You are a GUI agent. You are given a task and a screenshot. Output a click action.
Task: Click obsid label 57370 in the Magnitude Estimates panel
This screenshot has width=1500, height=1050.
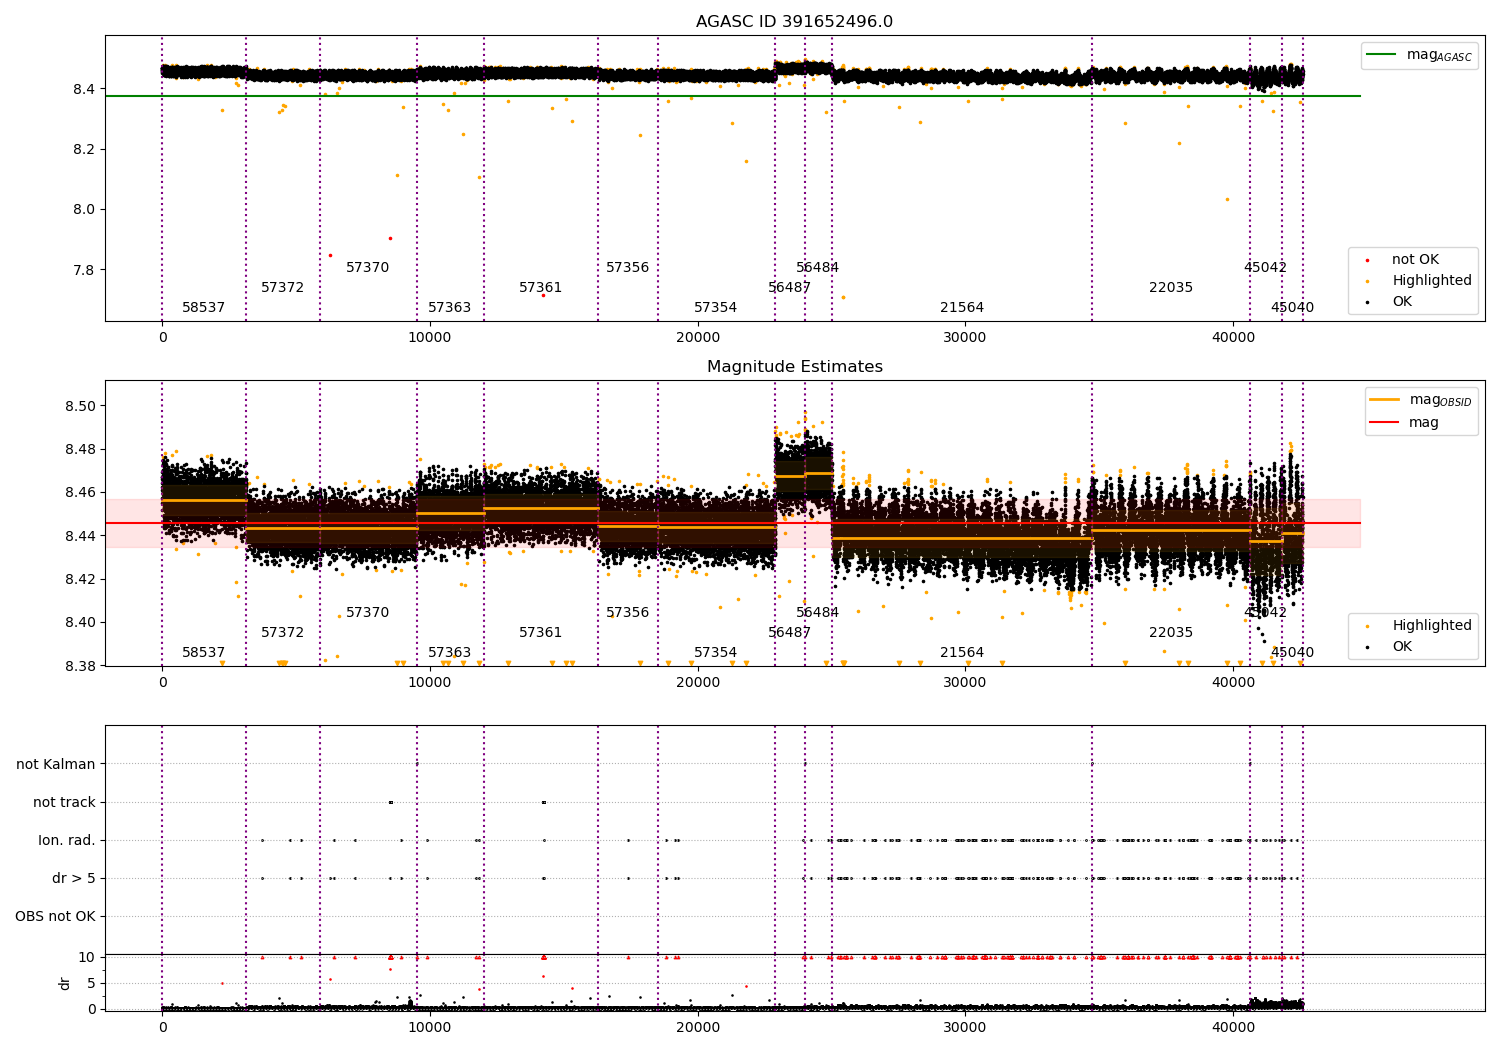point(367,613)
